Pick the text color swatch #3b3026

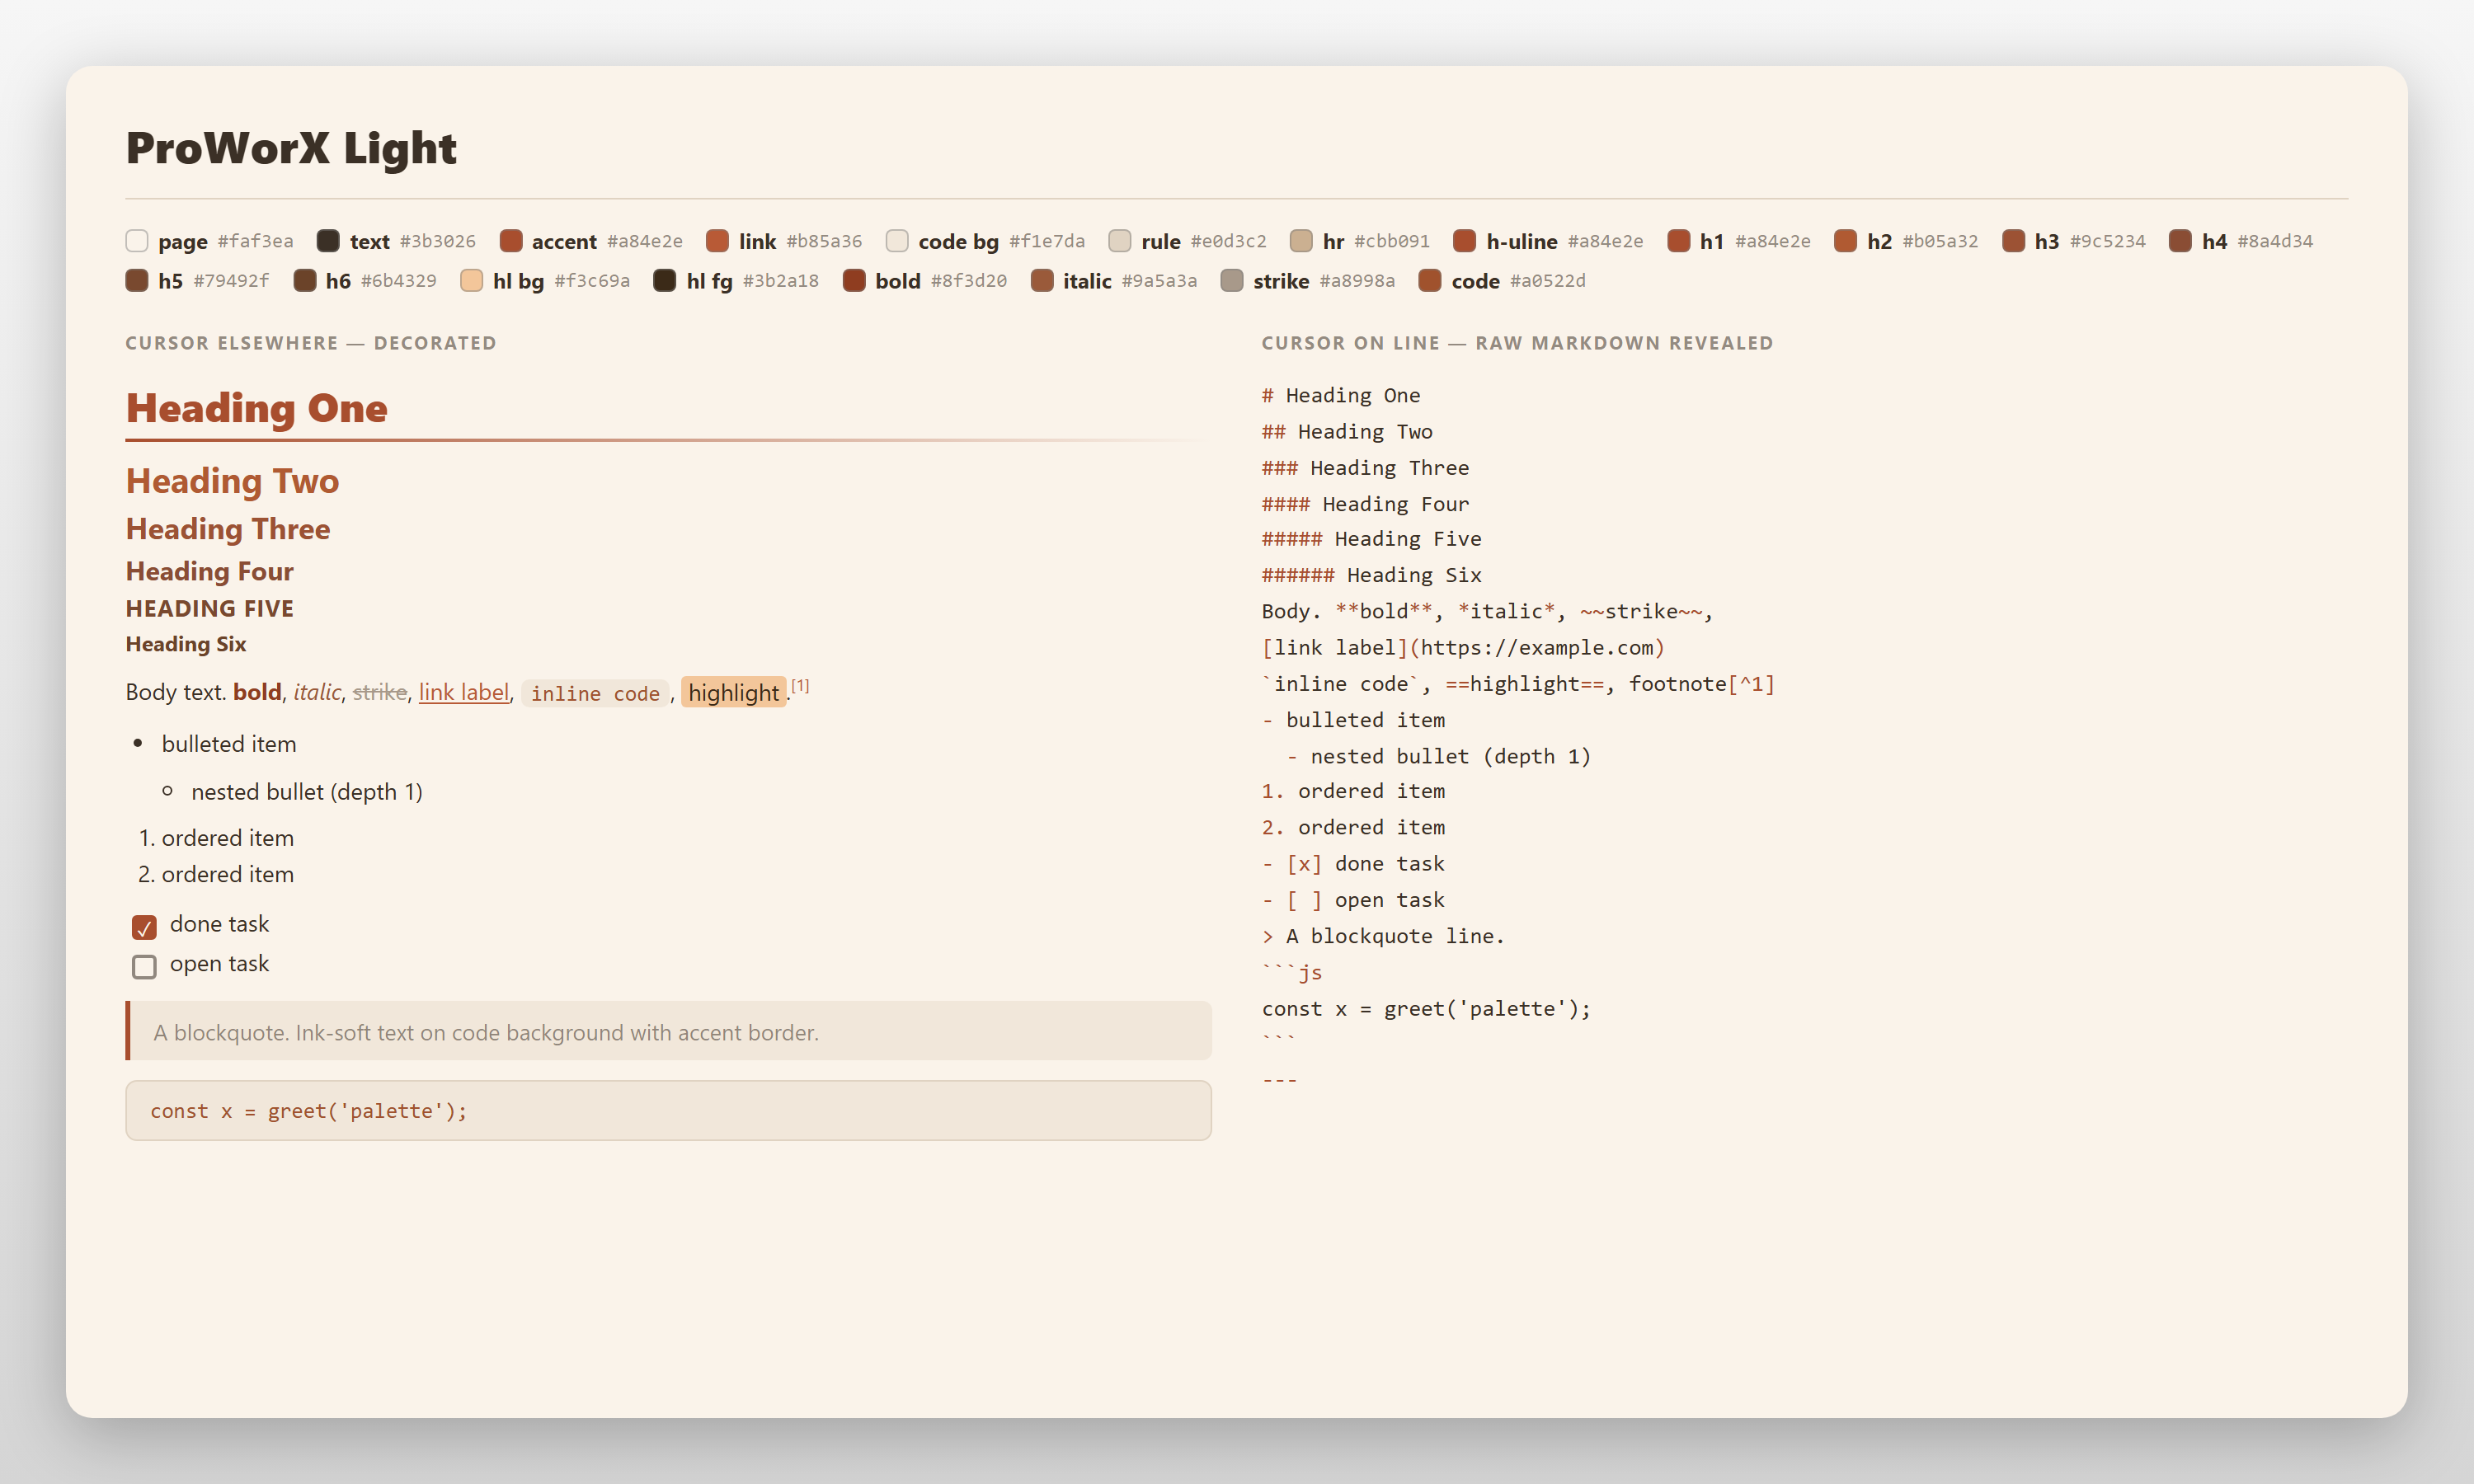[328, 241]
